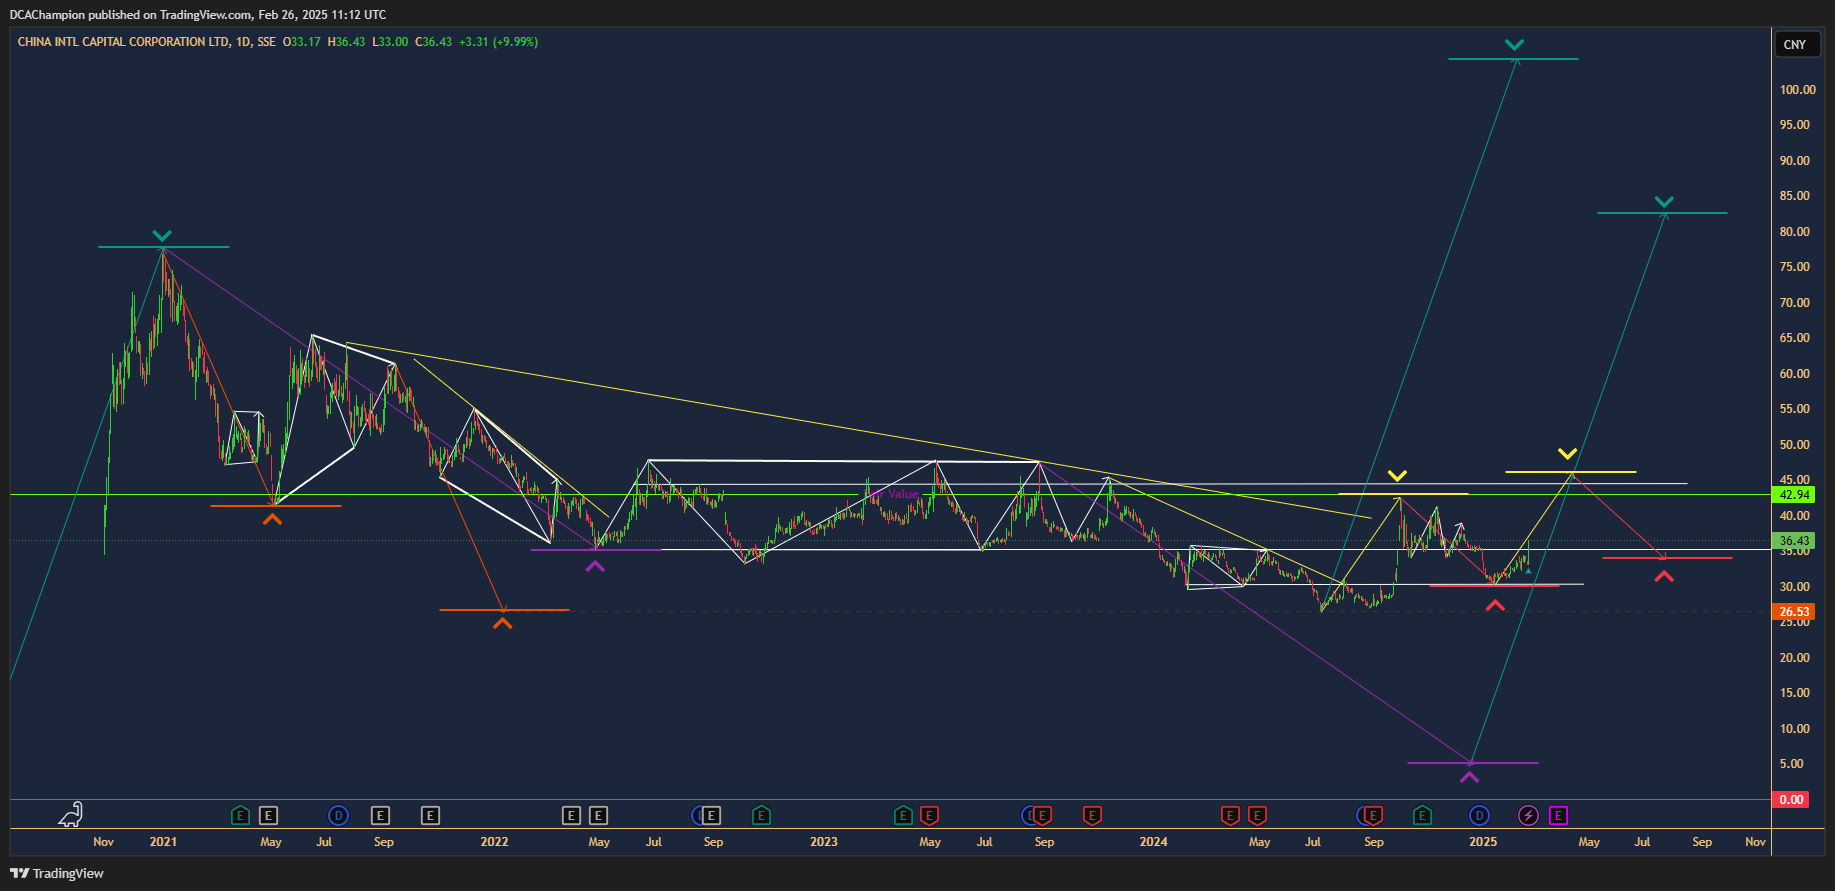1835x891 pixels.
Task: Click the Nov label at far right of time axis
Action: tap(1755, 842)
